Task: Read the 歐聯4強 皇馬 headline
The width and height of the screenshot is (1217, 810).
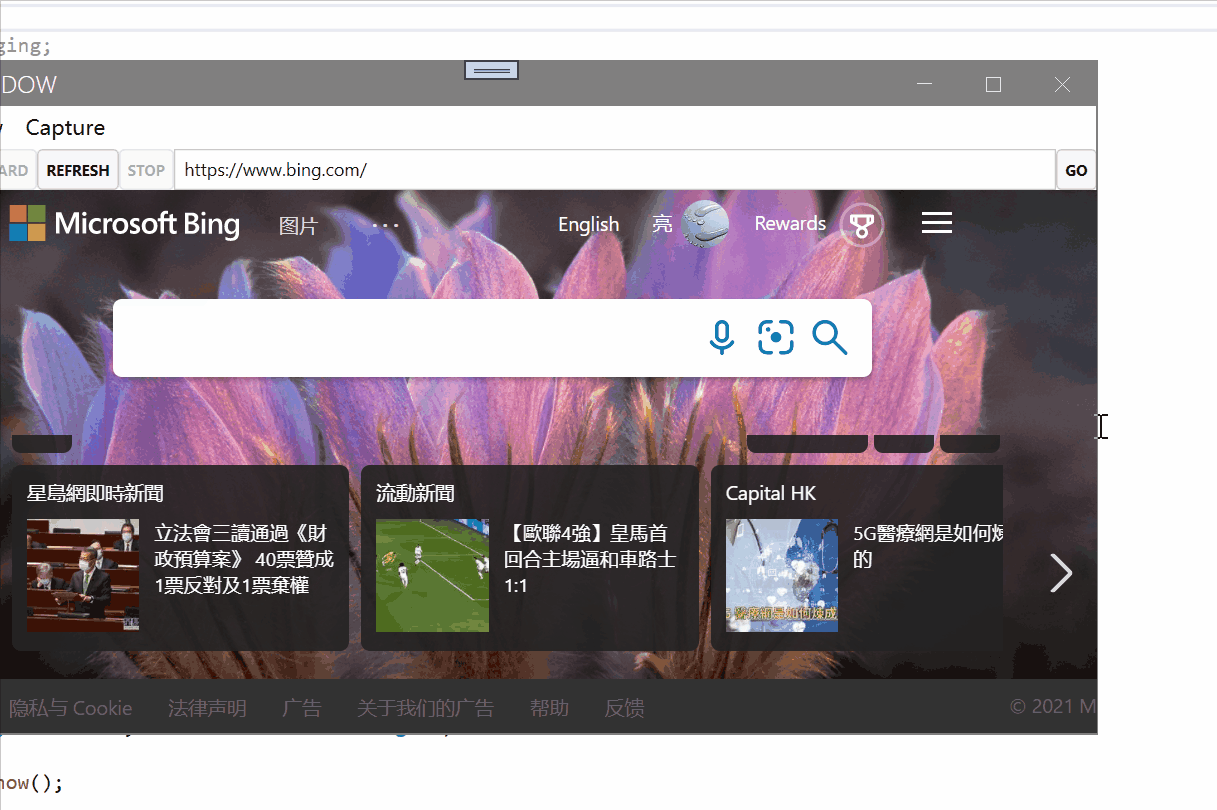Action: 590,559
